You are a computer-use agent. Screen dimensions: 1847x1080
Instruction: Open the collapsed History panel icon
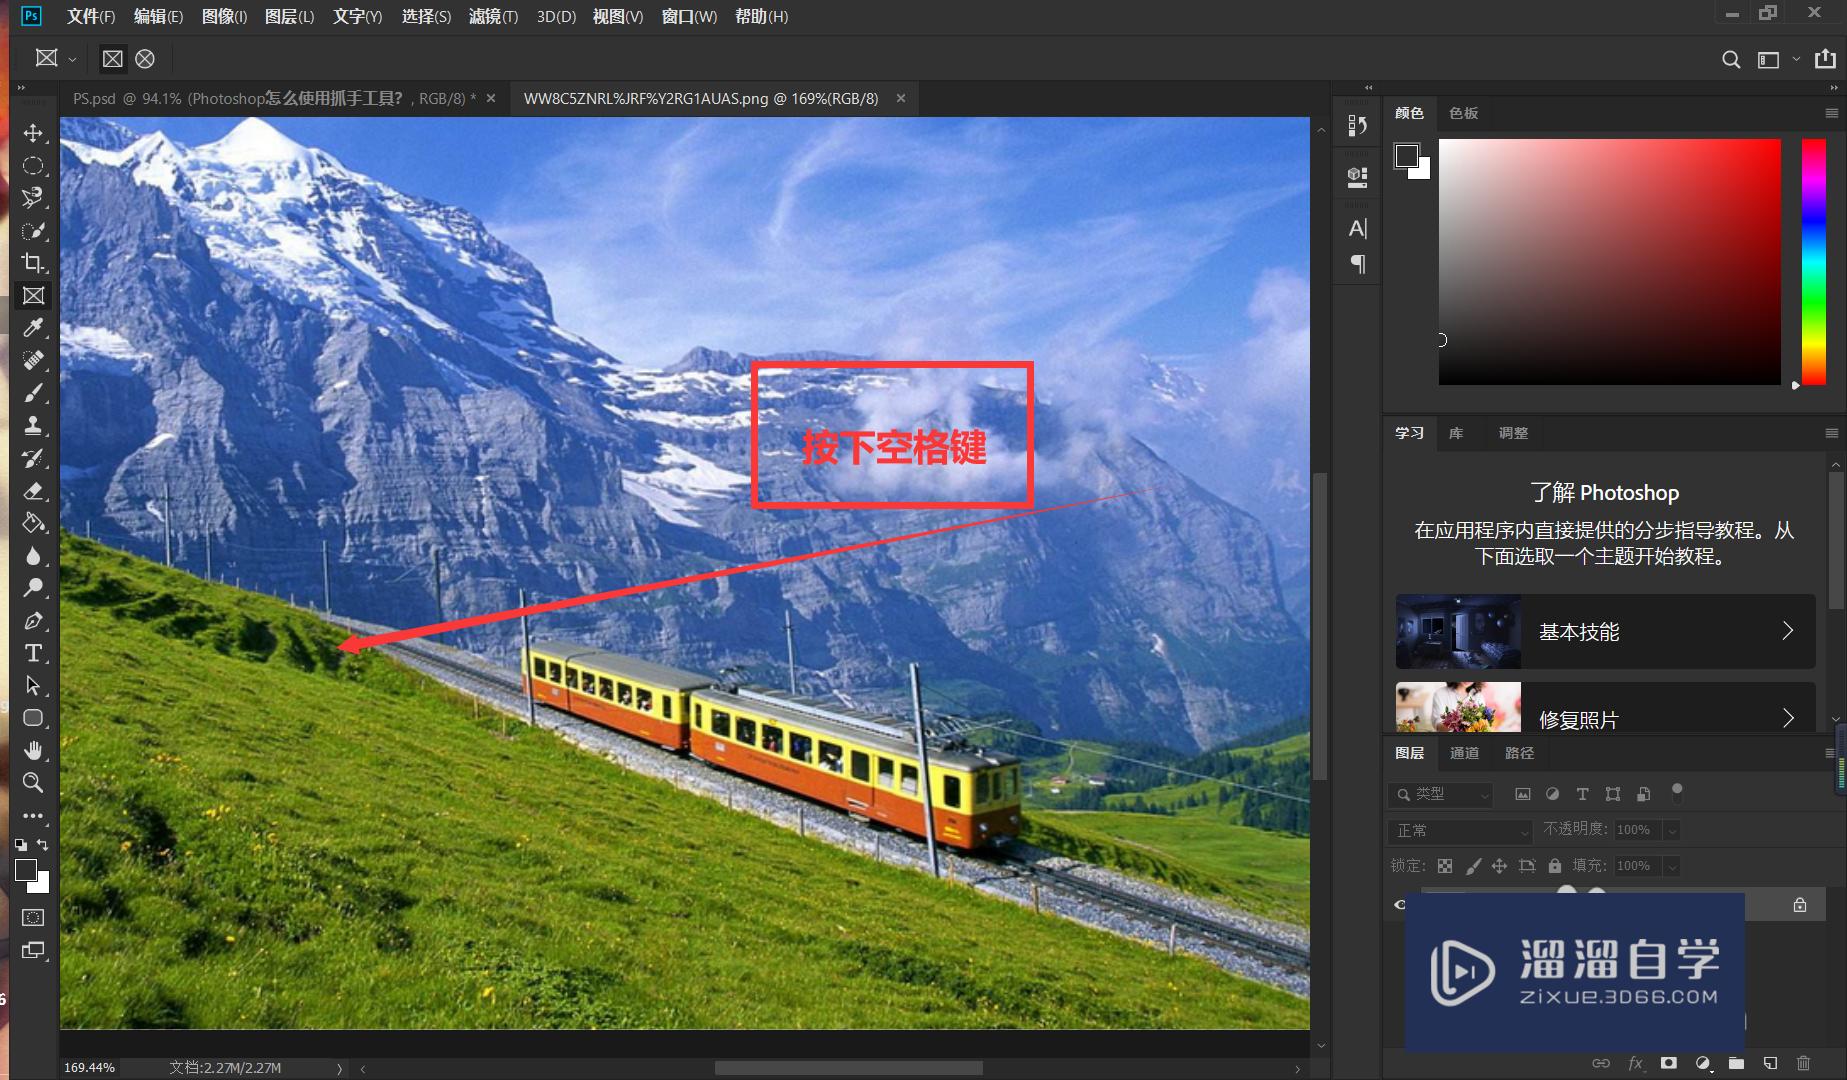[1357, 125]
